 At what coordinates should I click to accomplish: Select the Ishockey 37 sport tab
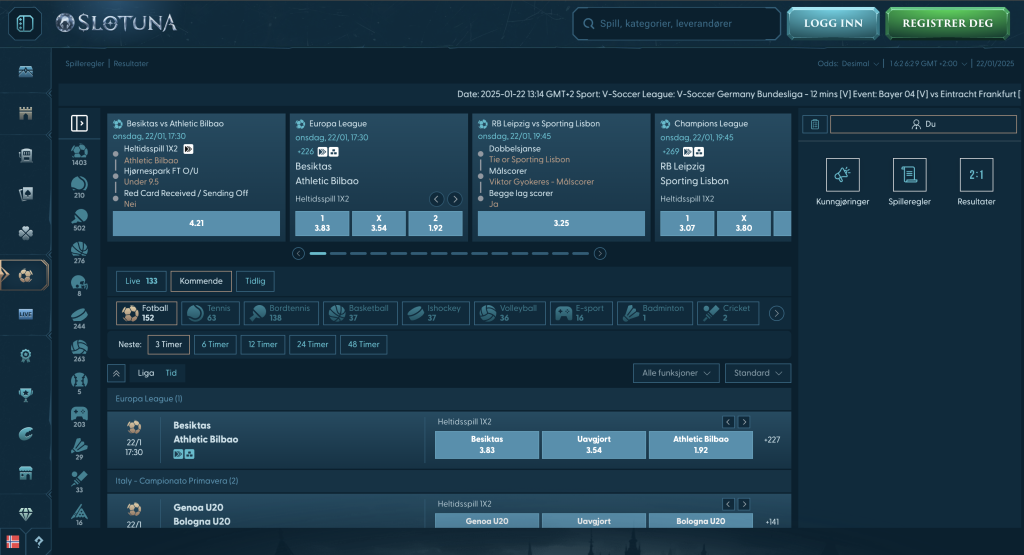click(x=436, y=313)
